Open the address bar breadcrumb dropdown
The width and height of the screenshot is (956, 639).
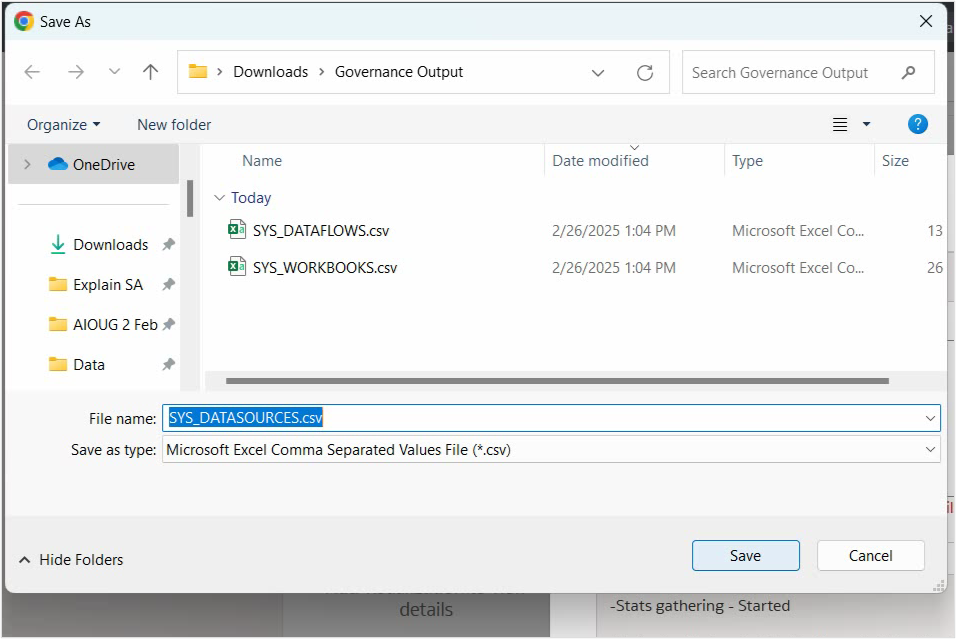point(598,72)
